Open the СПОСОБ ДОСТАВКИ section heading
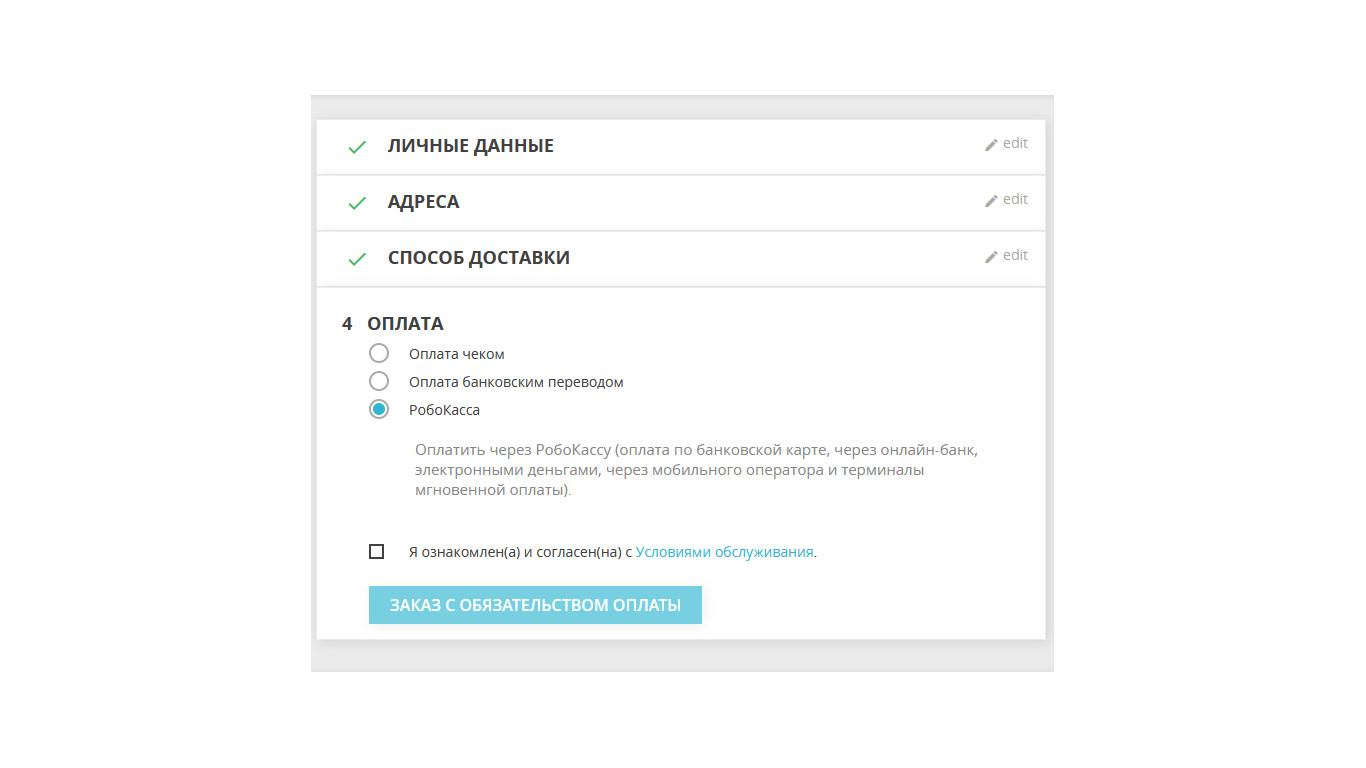 [478, 258]
